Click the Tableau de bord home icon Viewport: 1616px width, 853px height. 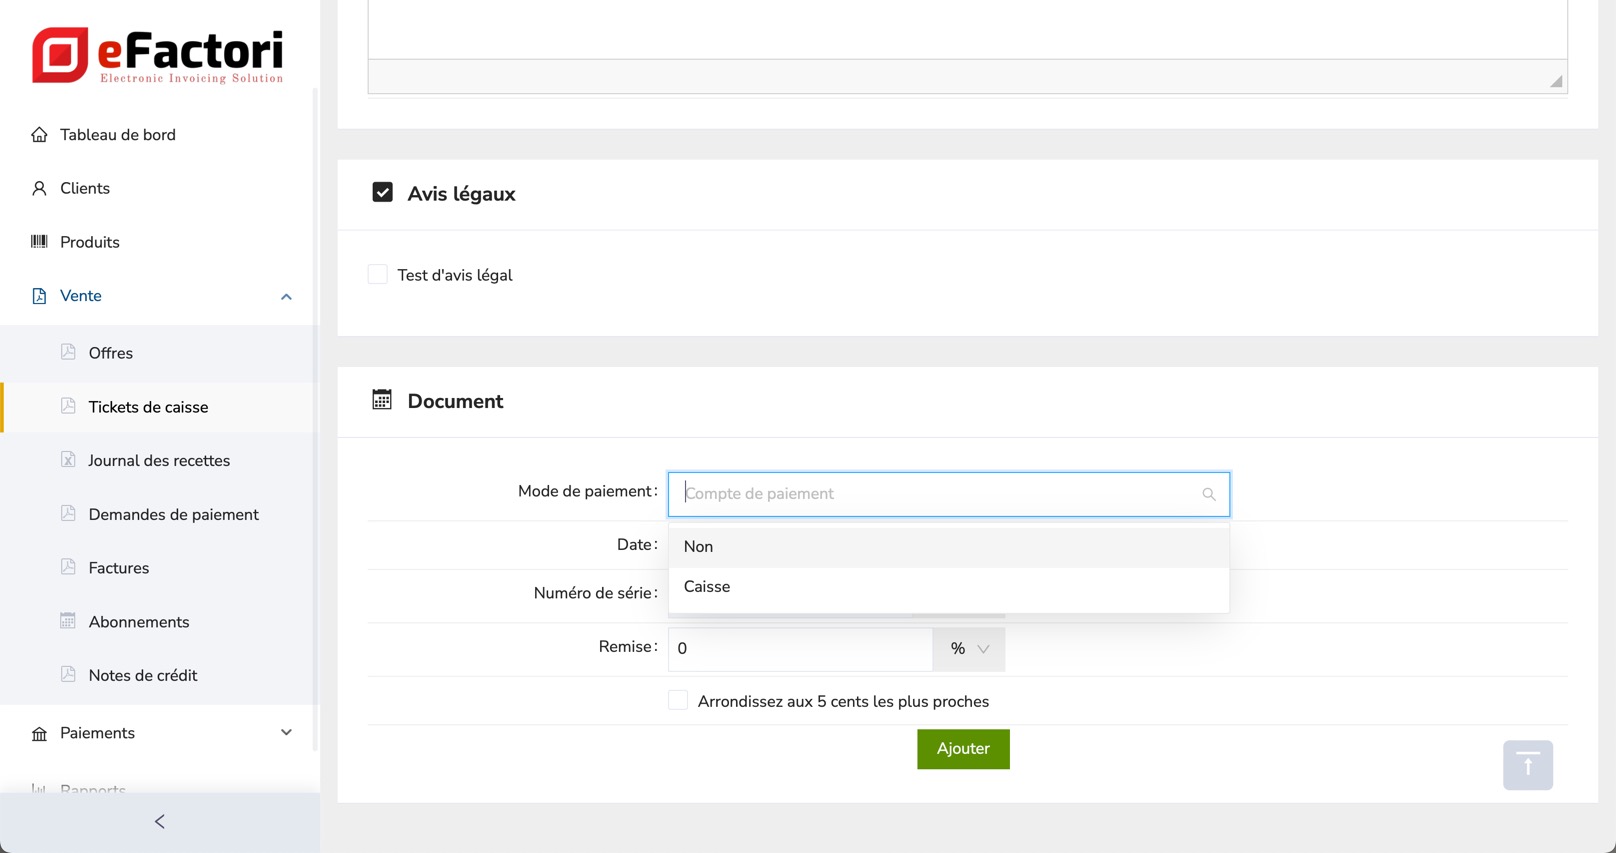pos(39,135)
